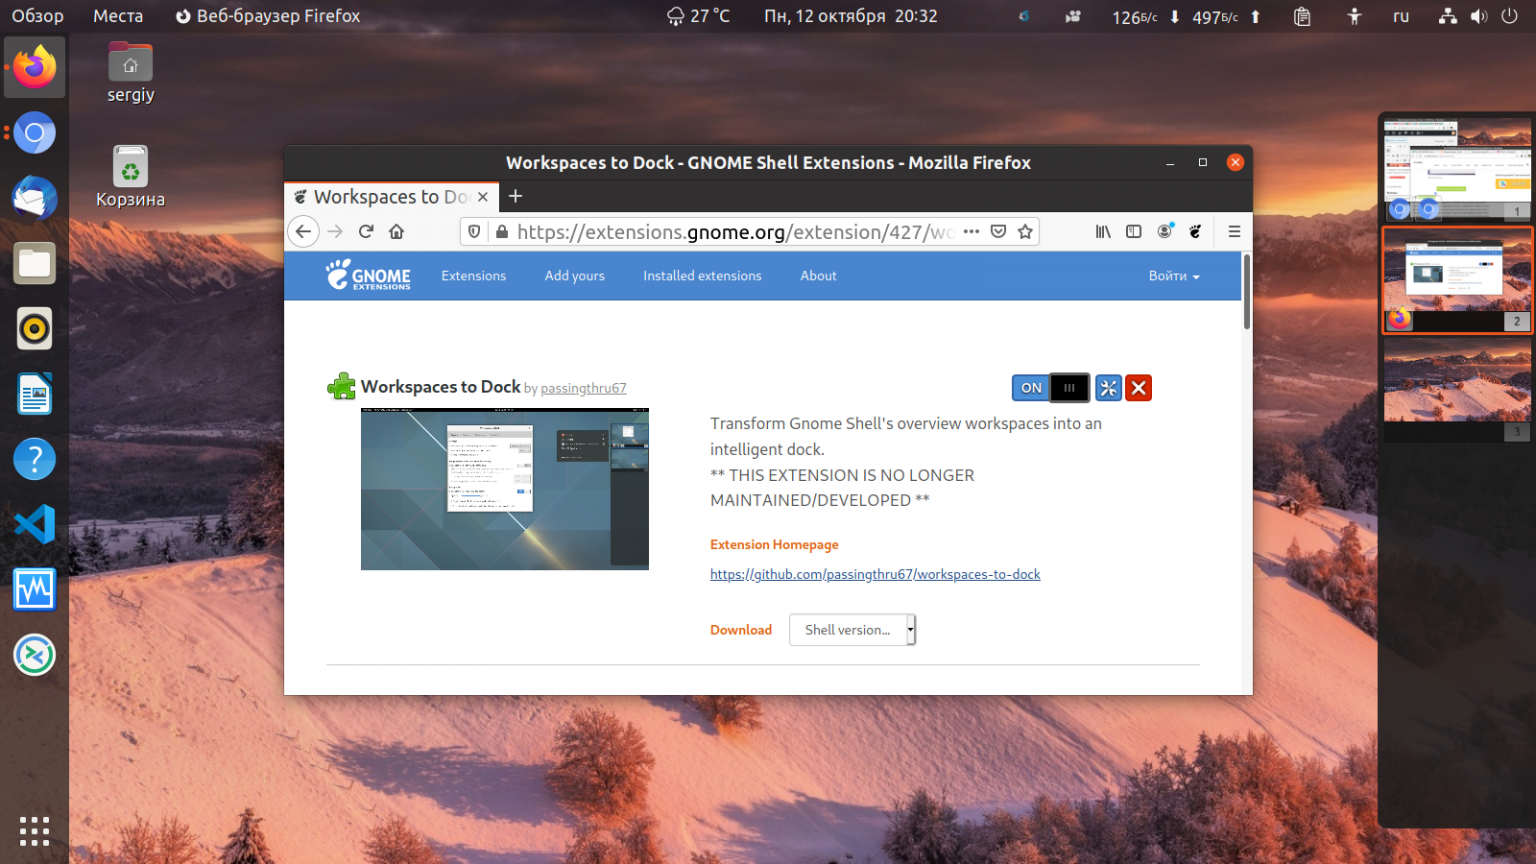Launch Visual Studio Code from dock
1536x864 pixels.
tap(34, 524)
